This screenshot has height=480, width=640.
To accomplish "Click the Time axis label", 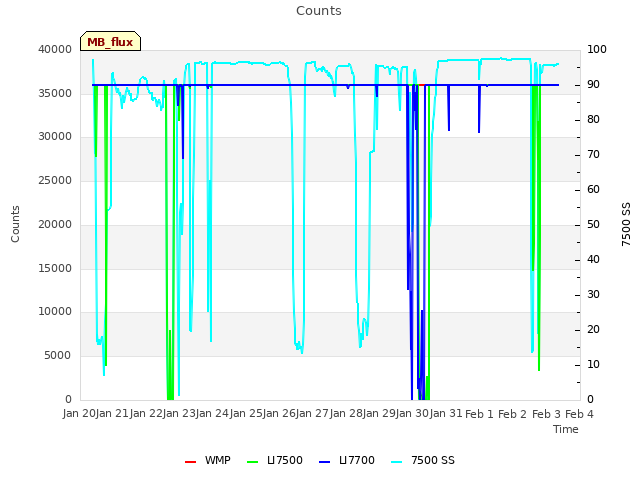I will pyautogui.click(x=566, y=429).
